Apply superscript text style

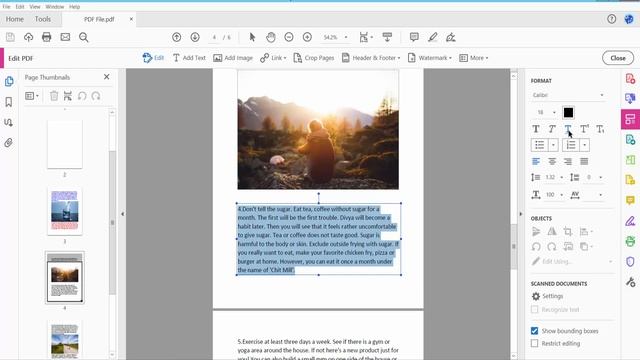pos(584,129)
